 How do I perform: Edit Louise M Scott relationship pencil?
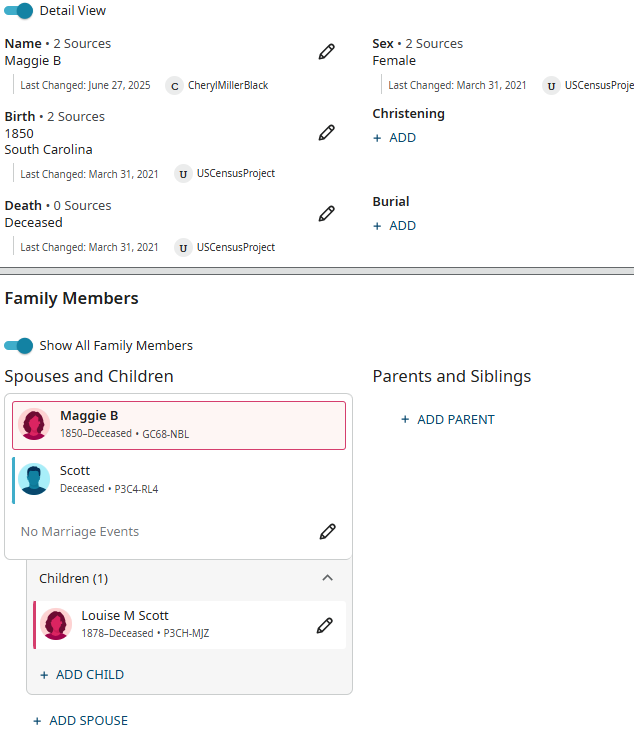[324, 625]
